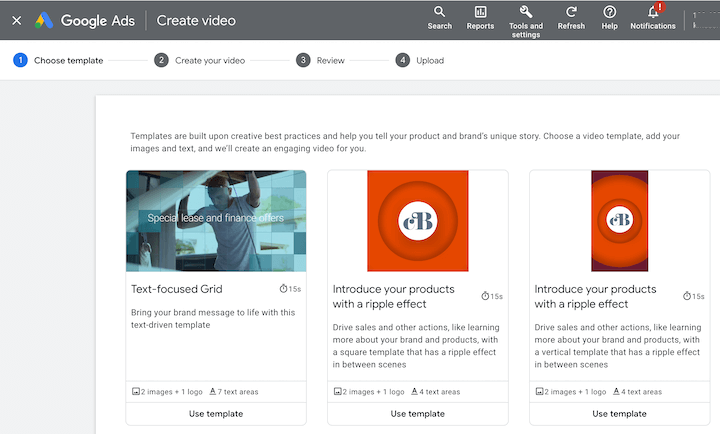Viewport: 720px width, 434px height.
Task: Click the vertical ripple template thumbnail
Action: 619,221
